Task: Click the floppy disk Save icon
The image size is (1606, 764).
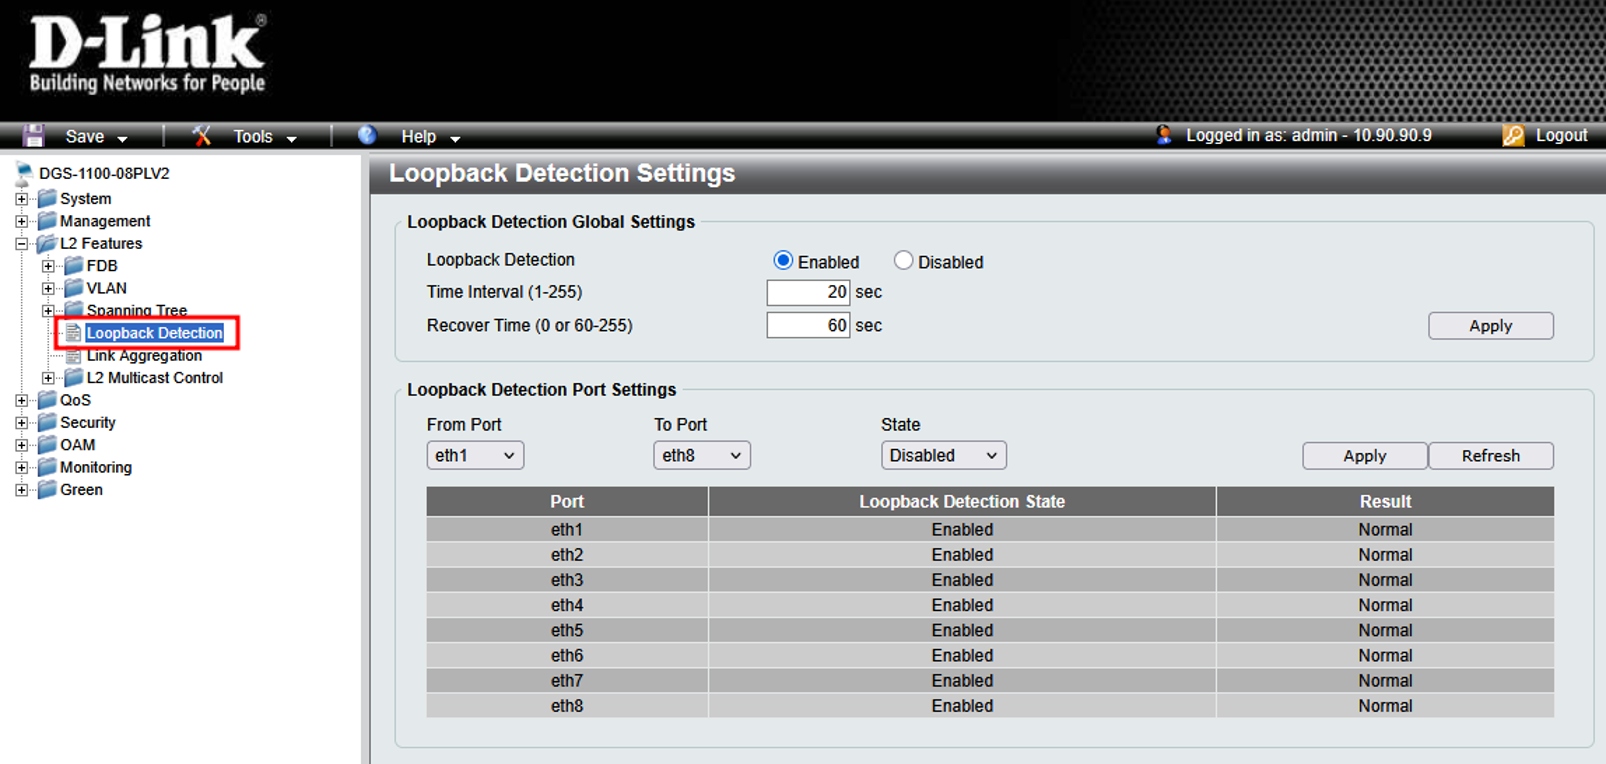Action: click(34, 136)
